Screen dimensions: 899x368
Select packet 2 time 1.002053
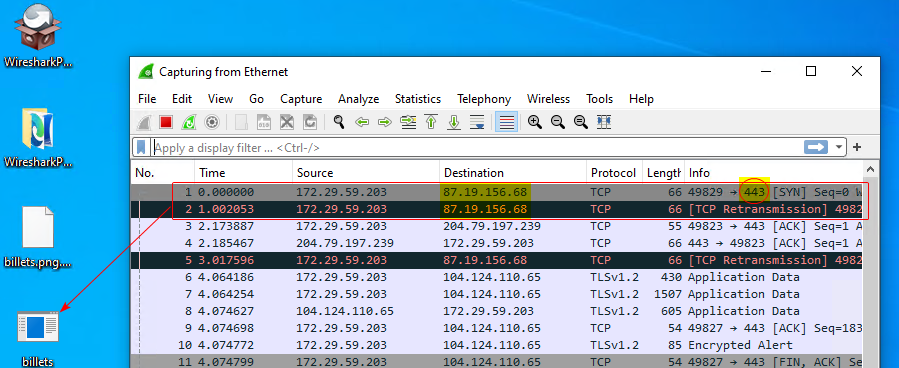click(x=226, y=209)
